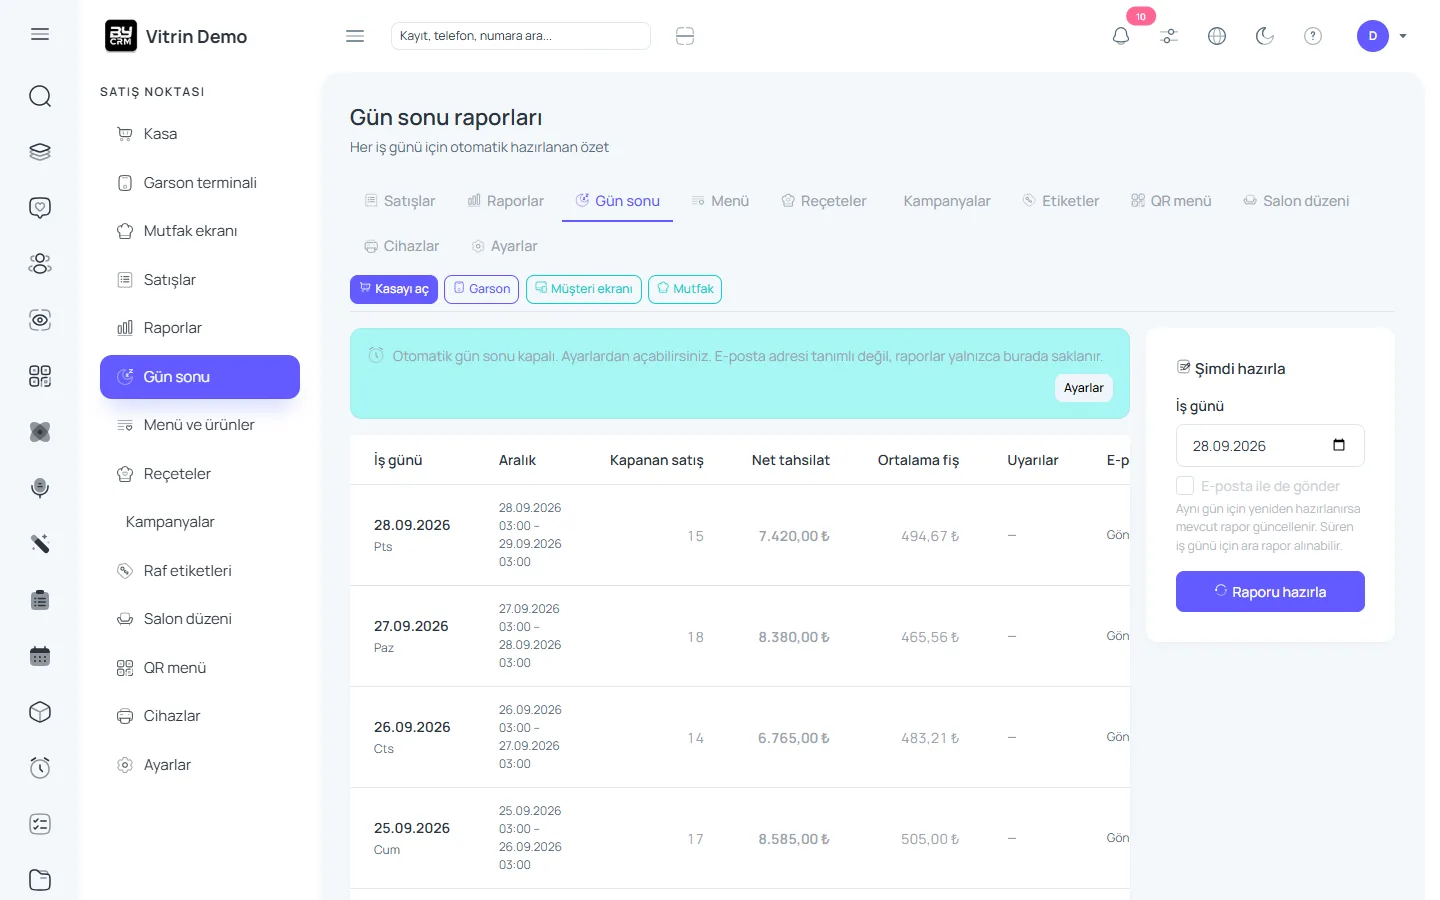Click the stacked layers icon in left rail
Screen dimensions: 1440x900
(40, 152)
